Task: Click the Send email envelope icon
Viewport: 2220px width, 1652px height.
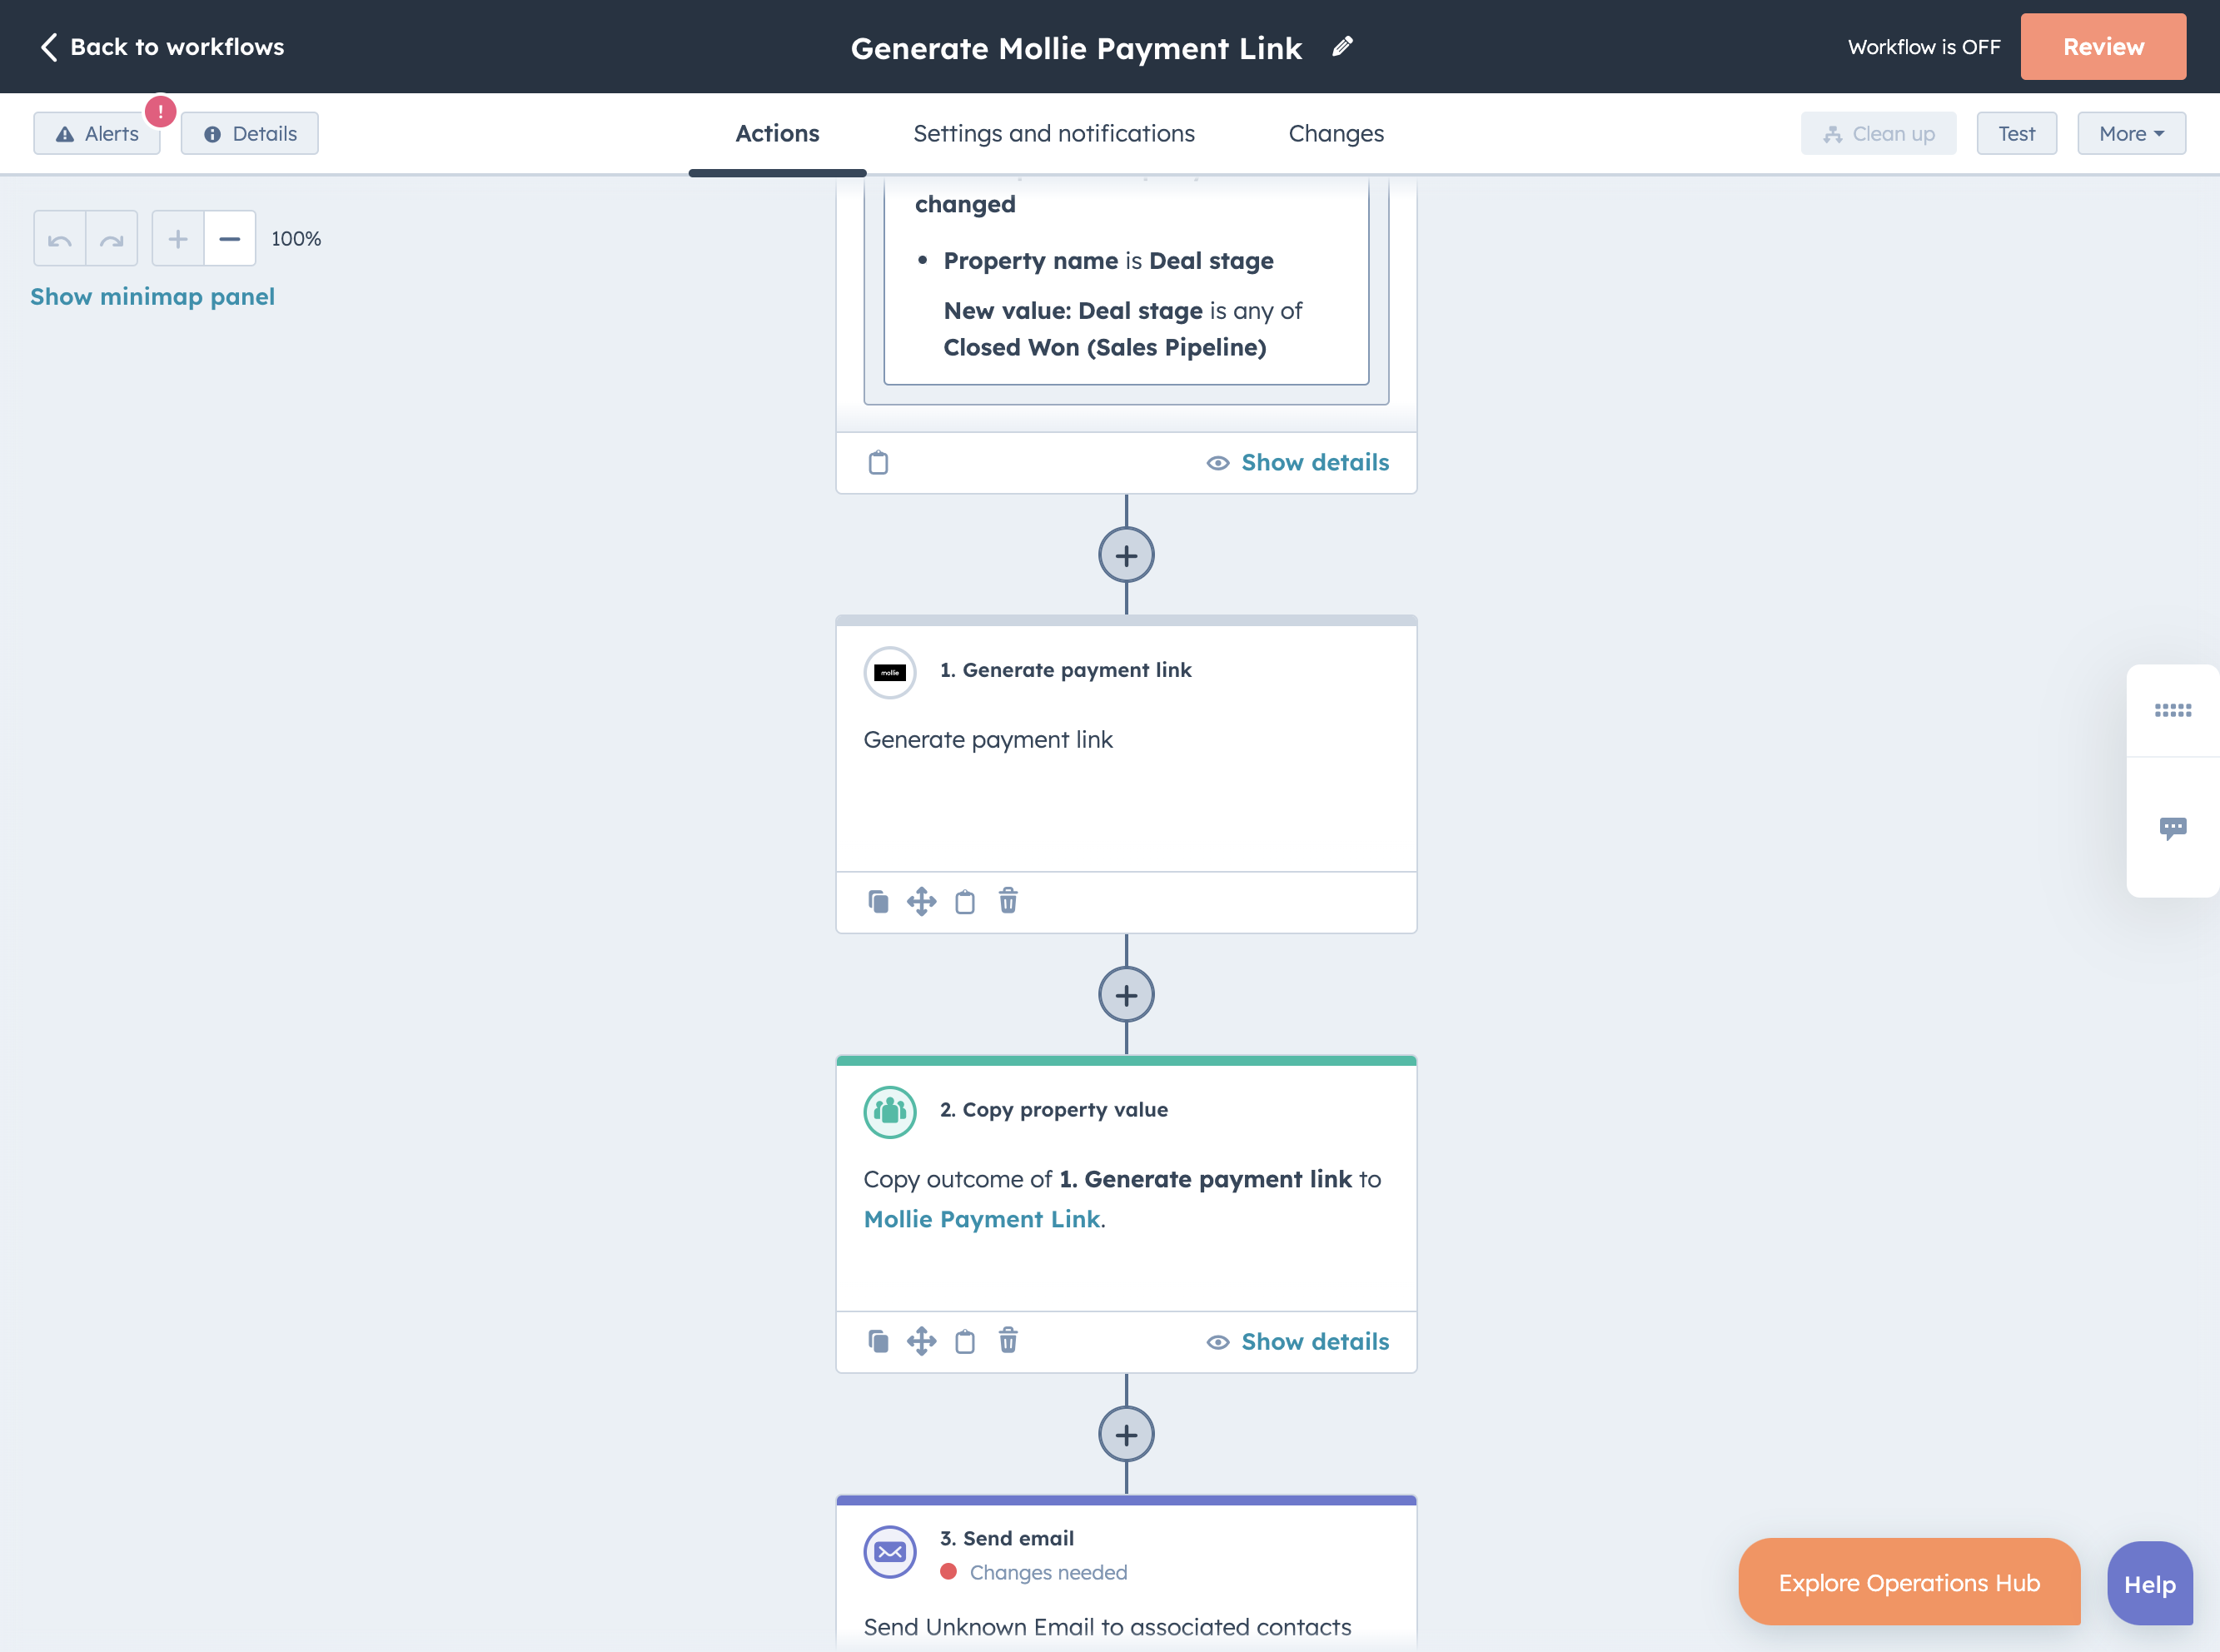Action: (890, 1551)
